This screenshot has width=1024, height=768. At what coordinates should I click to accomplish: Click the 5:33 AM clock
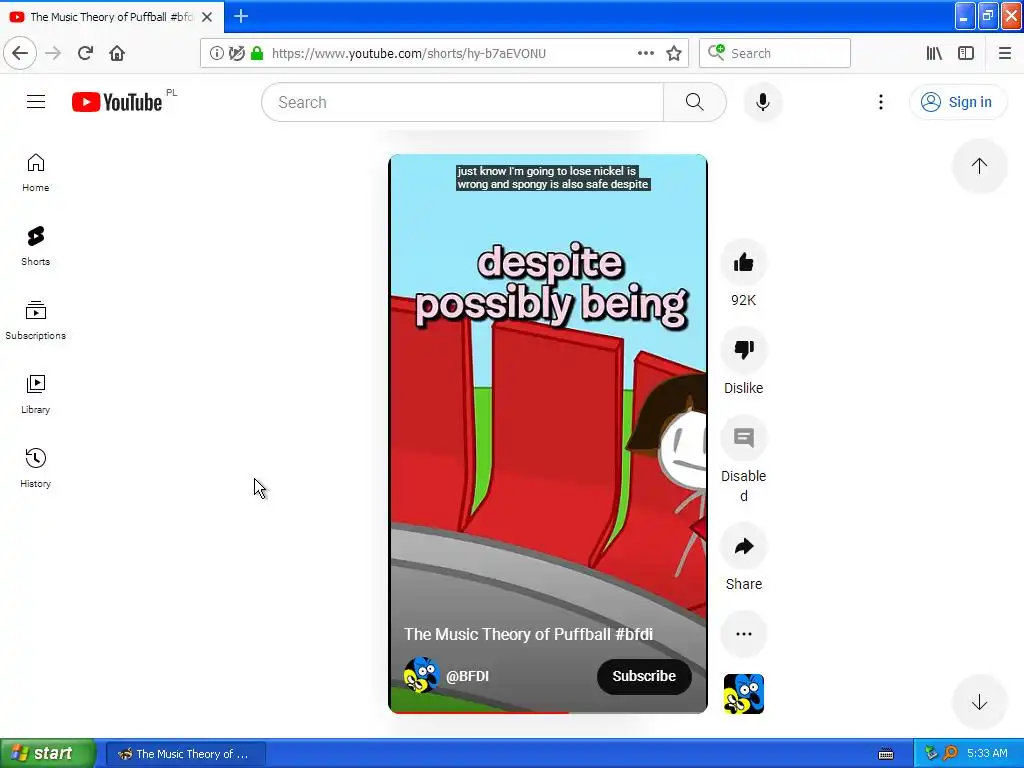click(987, 754)
